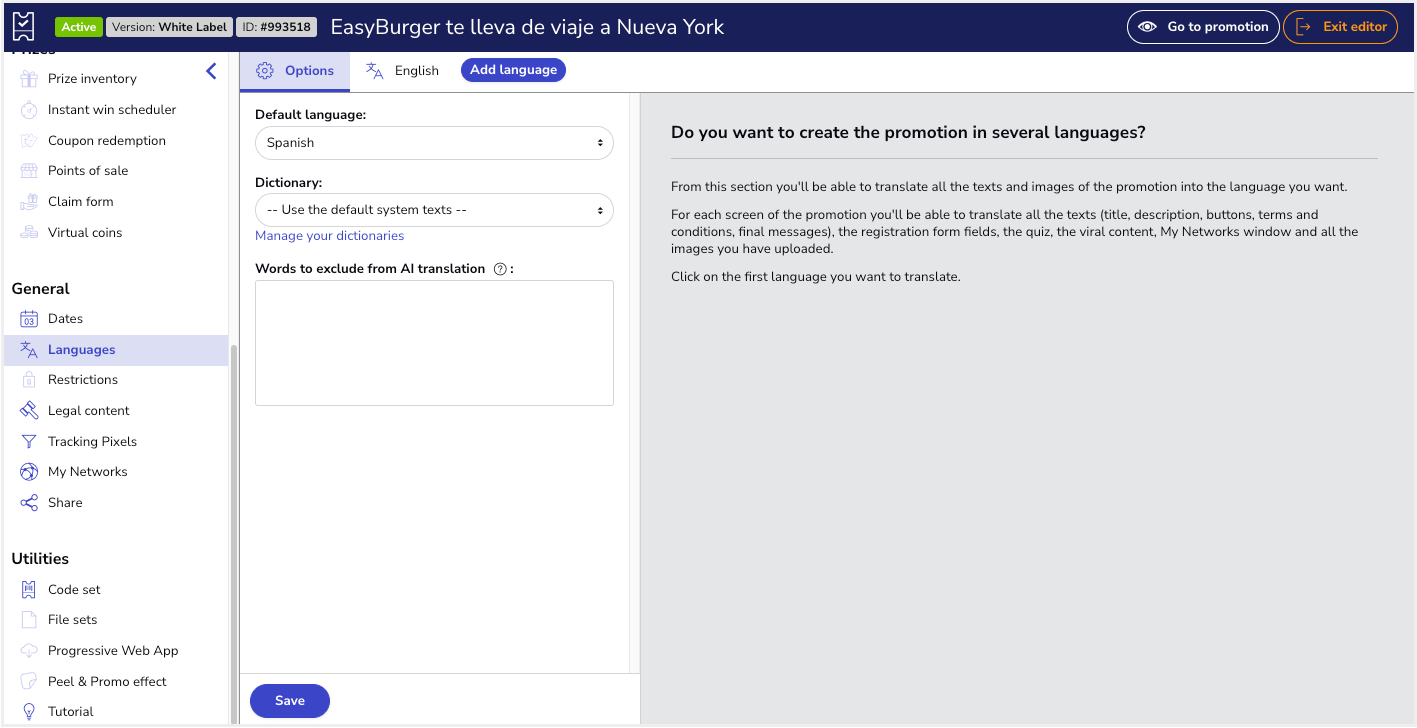Screen dimensions: 1417x728
Task: Click the My Networks globe icon
Action: [x=29, y=472]
